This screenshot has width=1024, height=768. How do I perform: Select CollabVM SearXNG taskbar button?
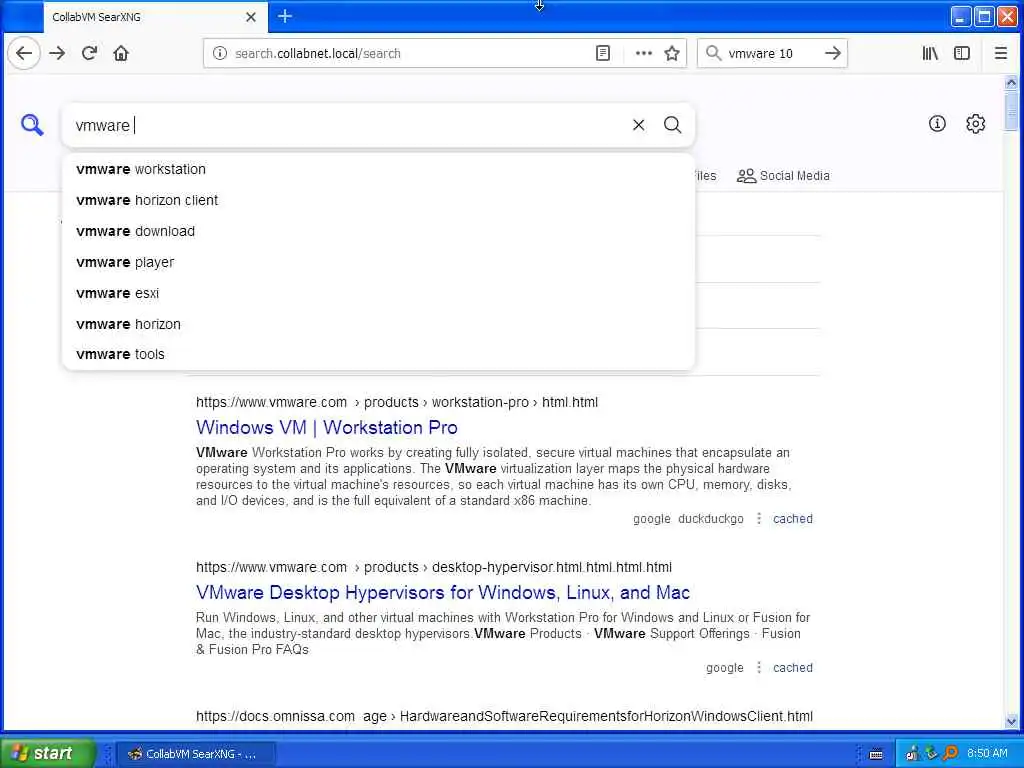(196, 754)
